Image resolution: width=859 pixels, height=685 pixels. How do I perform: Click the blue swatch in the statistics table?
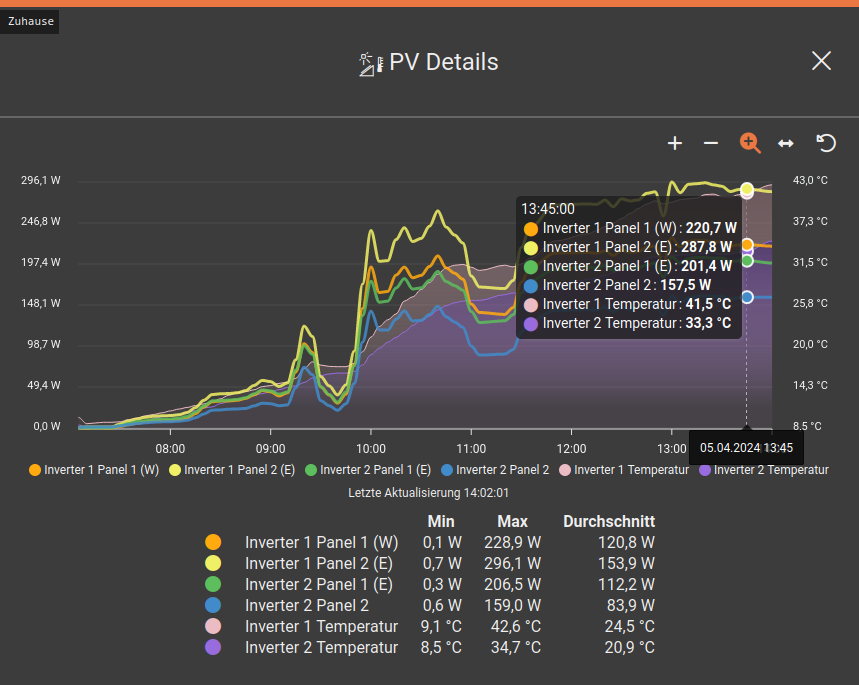[x=213, y=605]
